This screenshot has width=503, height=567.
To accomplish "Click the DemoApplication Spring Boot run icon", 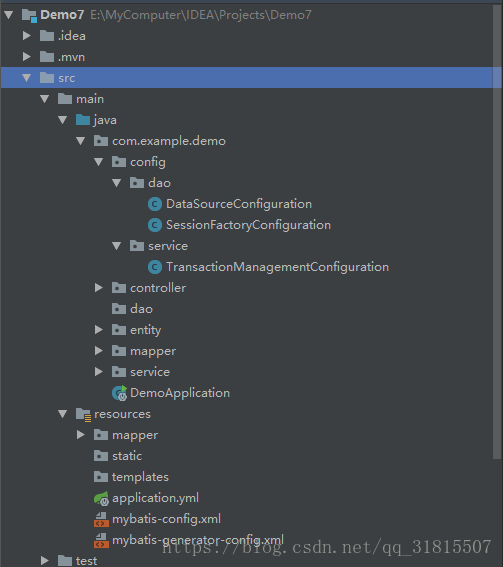I will coord(120,393).
